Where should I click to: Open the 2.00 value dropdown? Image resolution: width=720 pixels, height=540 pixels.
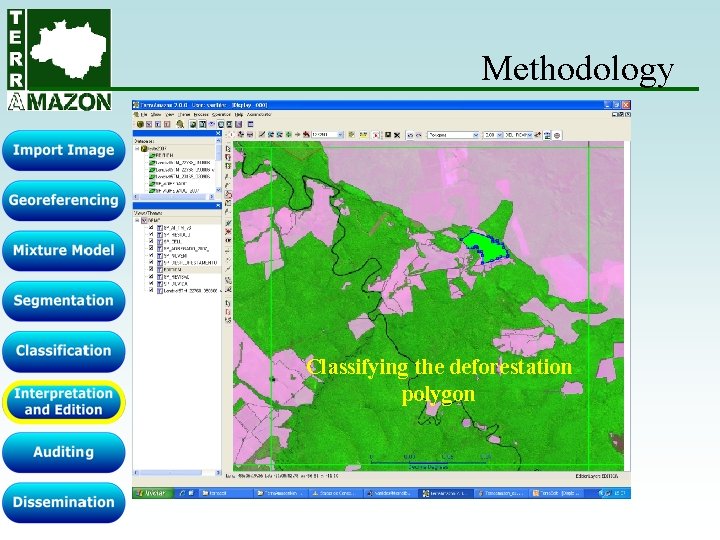click(x=493, y=135)
